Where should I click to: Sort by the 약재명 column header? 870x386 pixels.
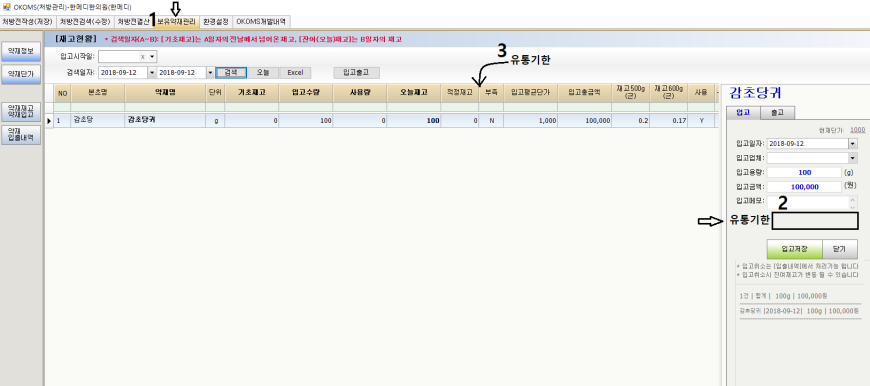point(165,93)
